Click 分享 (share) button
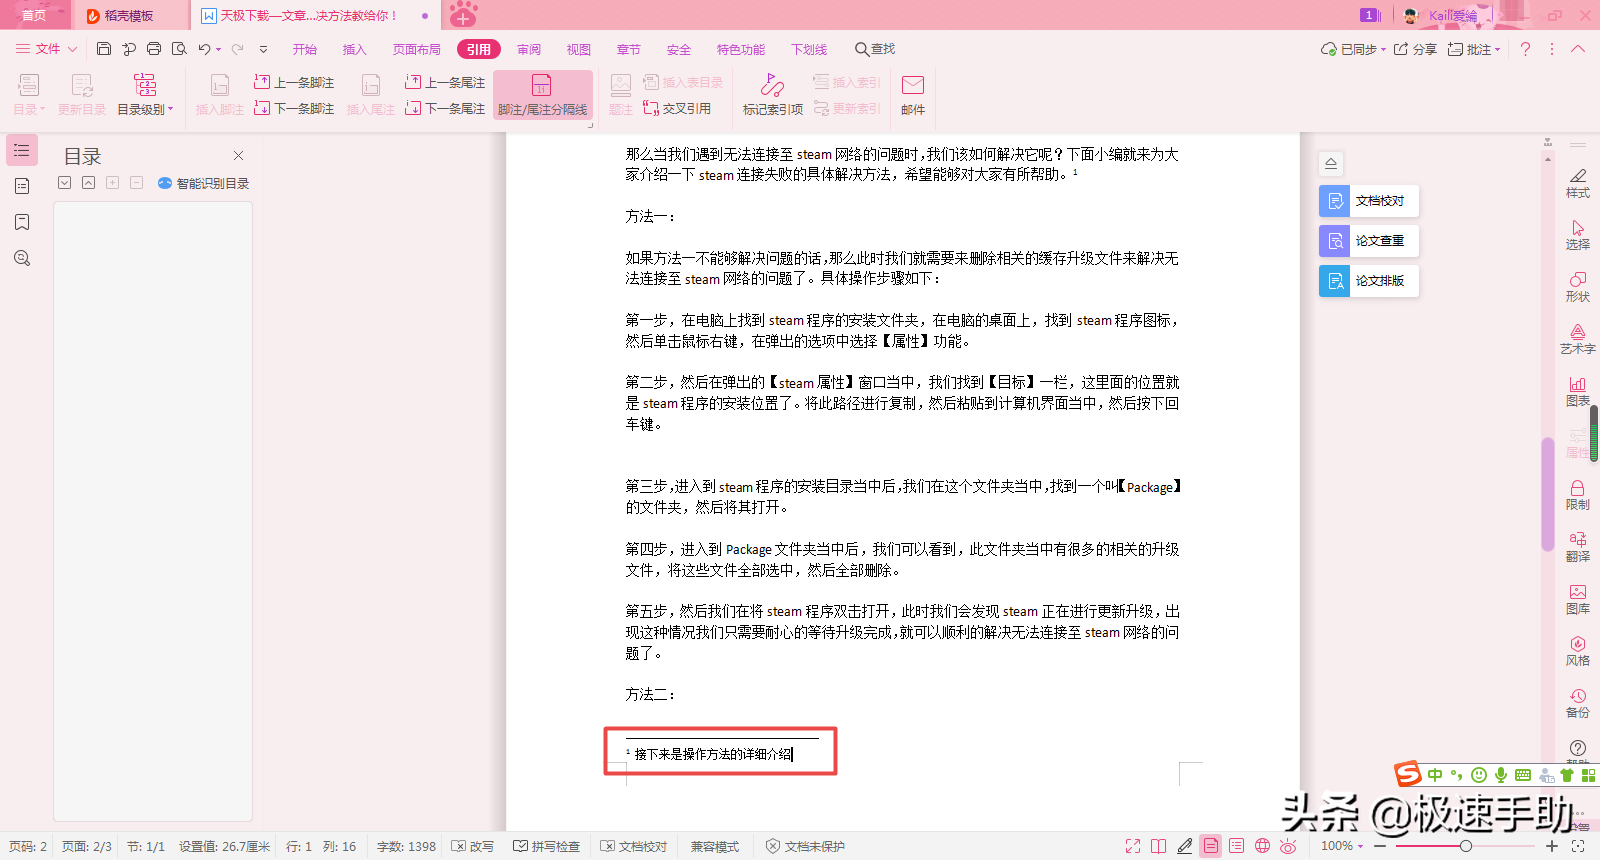 point(1415,49)
